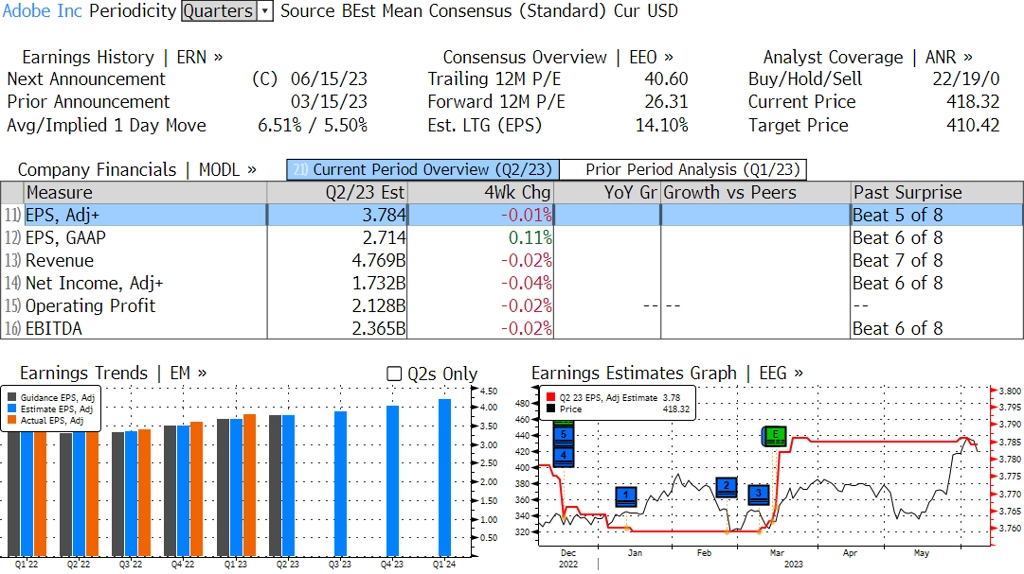Click the Est. LTG (EPS) value 14.10%

662,125
